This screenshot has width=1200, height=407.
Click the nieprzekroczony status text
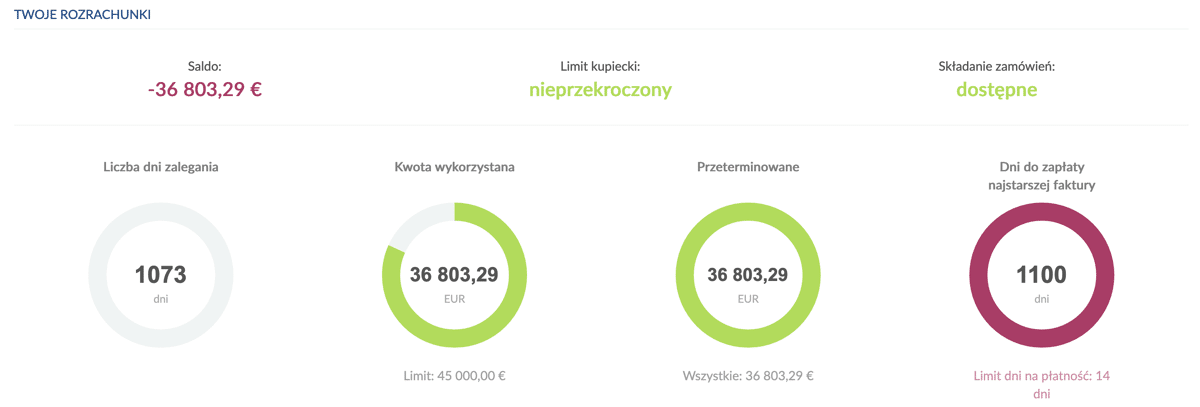coord(600,90)
